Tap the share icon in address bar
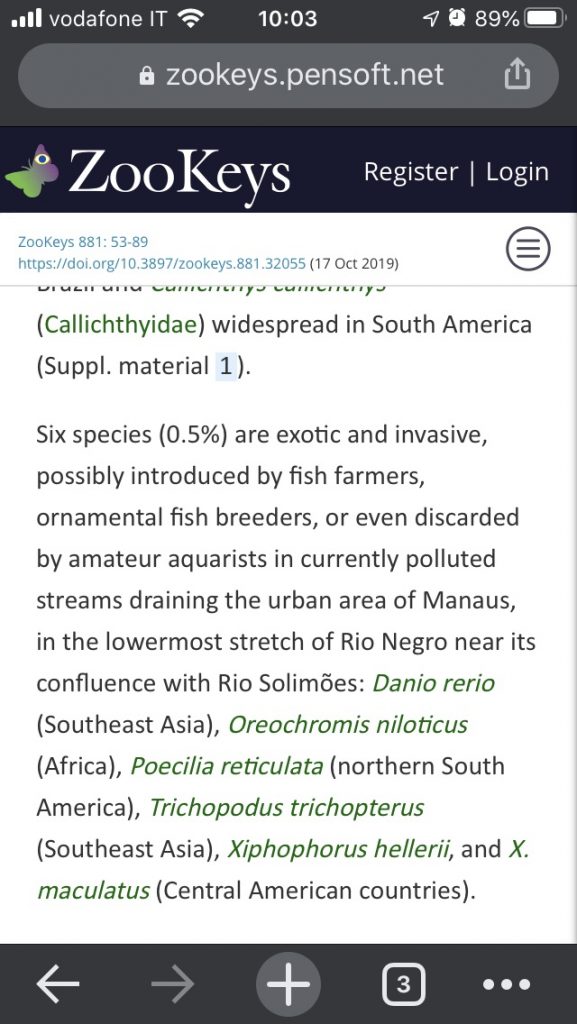 (517, 74)
